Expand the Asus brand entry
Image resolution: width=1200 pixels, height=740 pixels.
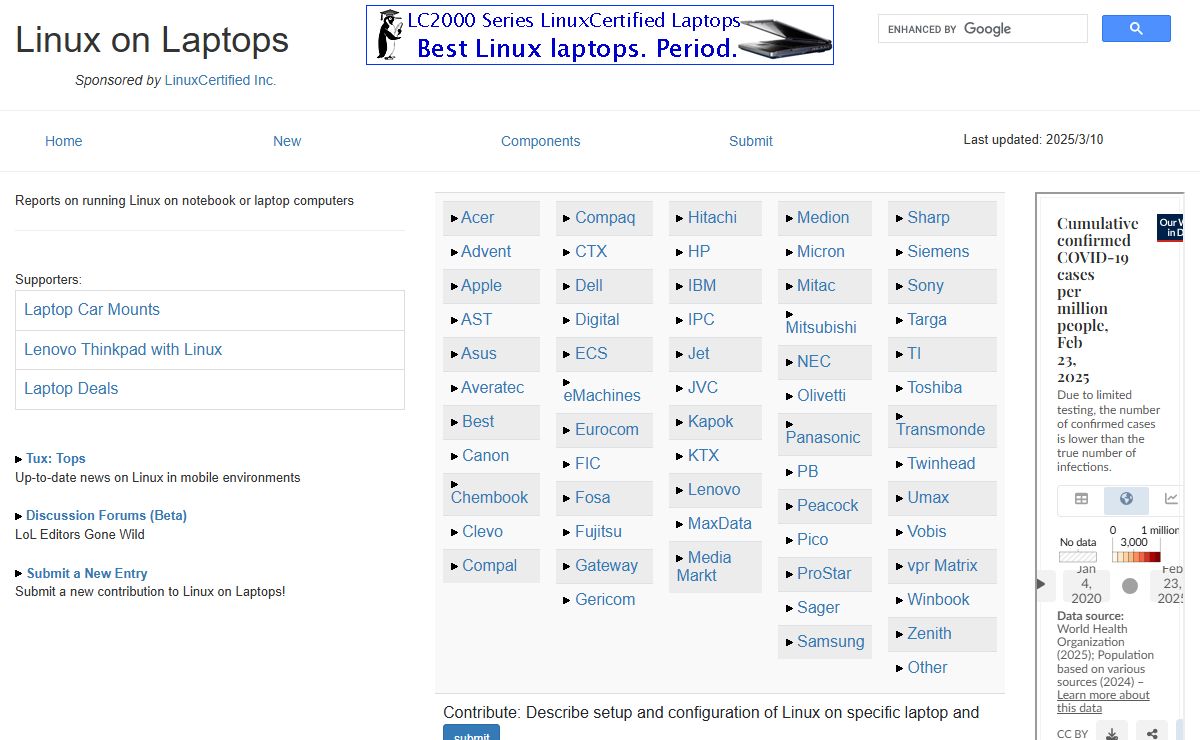[x=479, y=354]
